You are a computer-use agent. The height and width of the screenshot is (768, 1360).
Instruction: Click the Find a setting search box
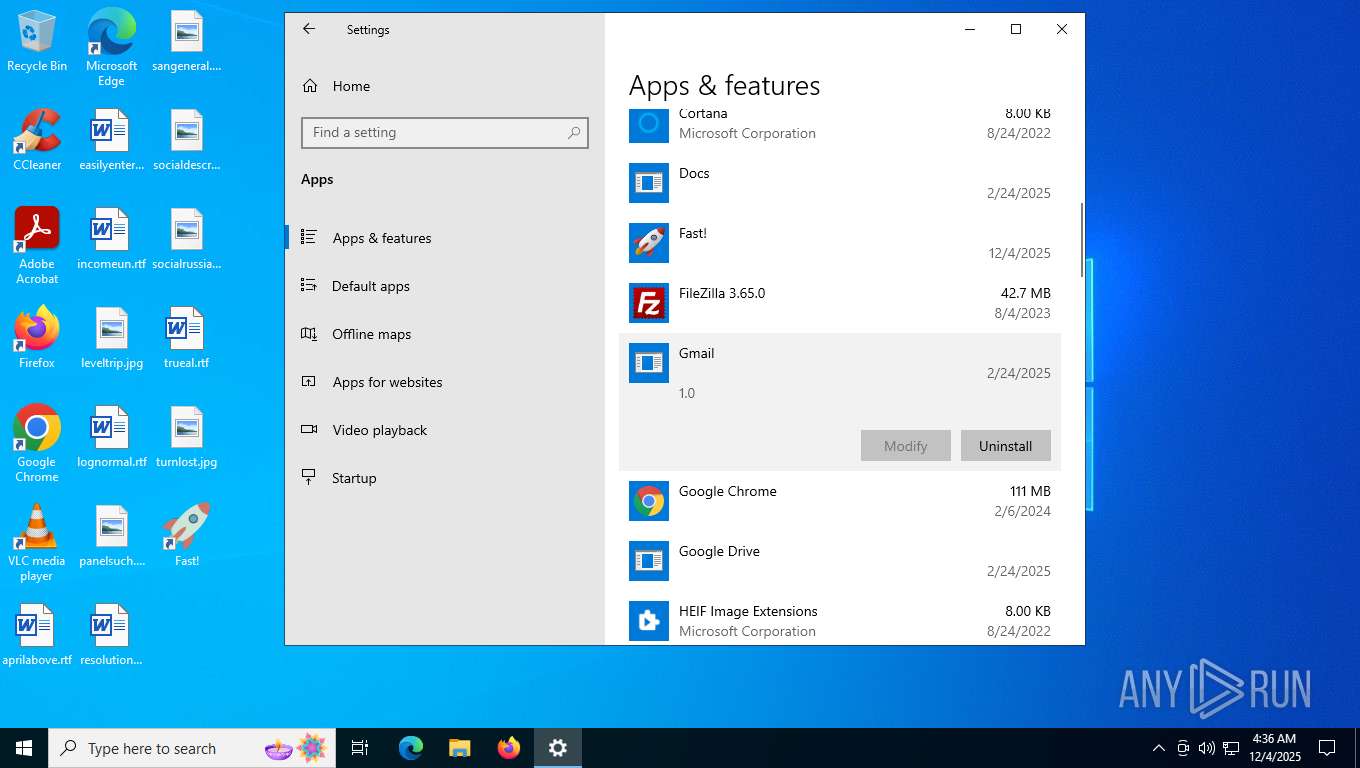tap(444, 132)
